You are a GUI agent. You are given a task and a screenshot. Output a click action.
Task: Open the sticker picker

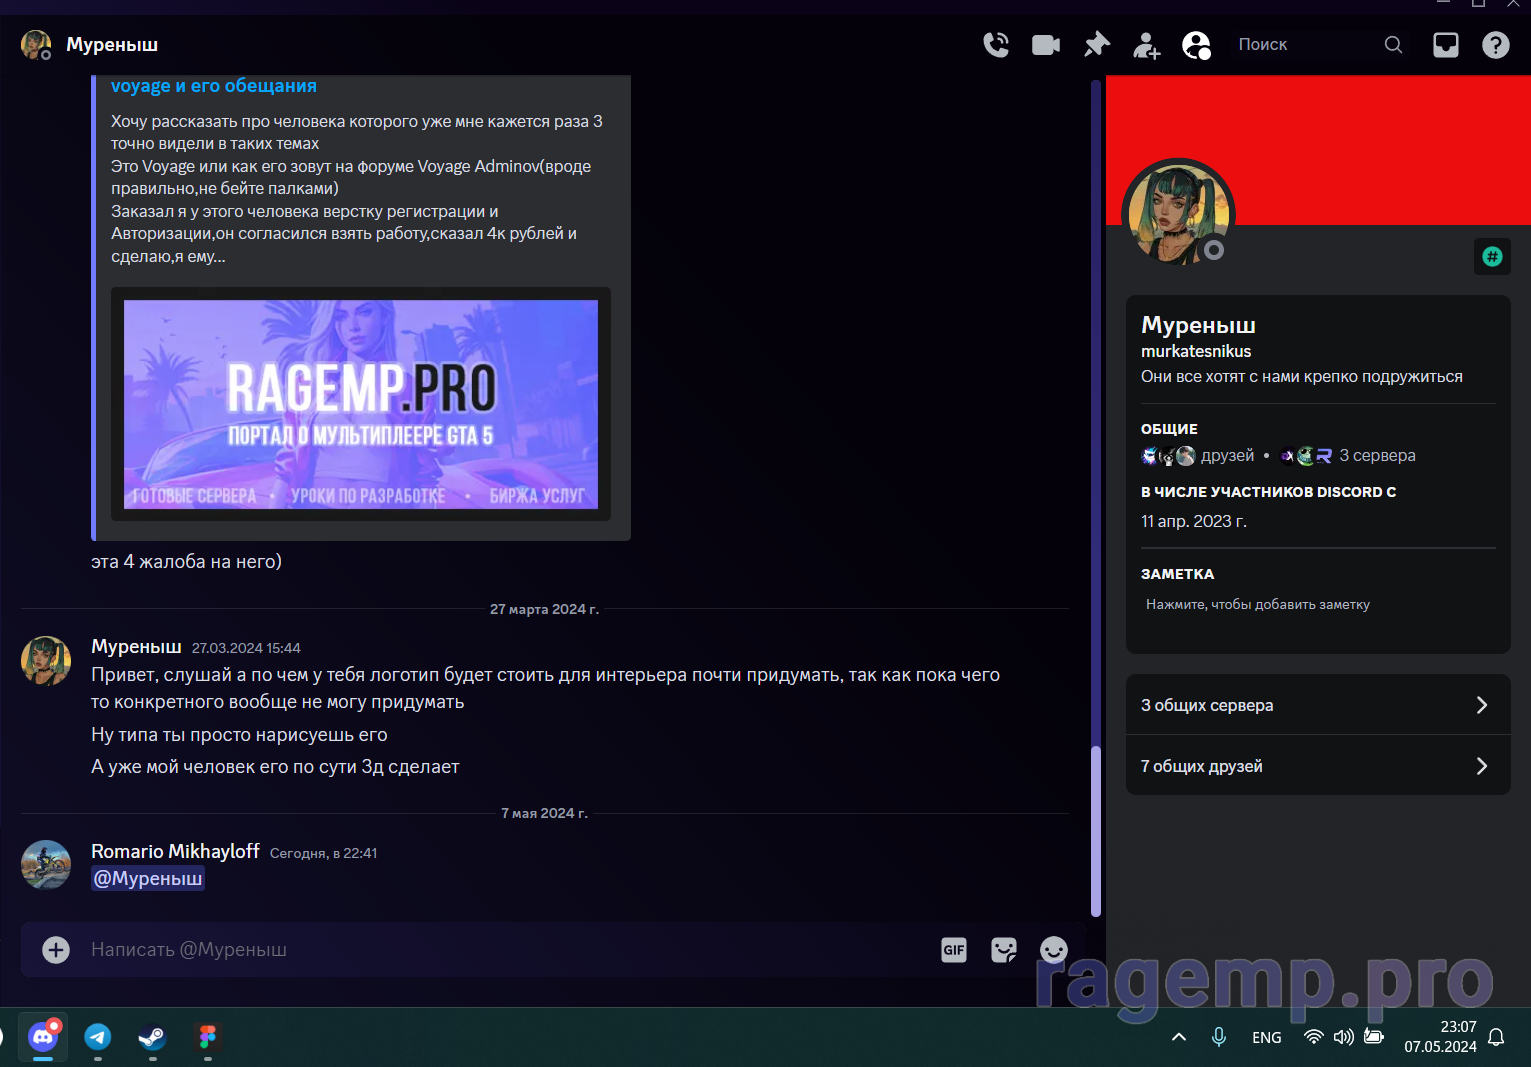point(1004,950)
